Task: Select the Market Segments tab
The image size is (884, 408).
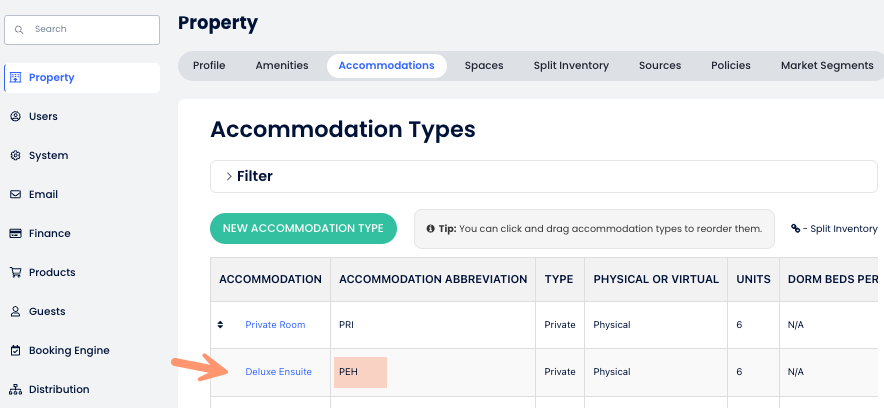Action: coord(826,66)
